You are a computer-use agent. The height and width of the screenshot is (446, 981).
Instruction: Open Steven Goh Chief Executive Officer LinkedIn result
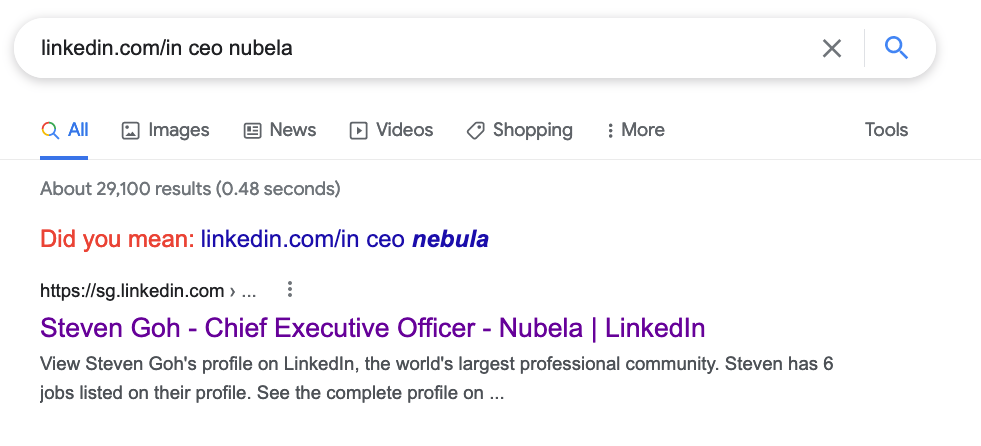click(373, 328)
